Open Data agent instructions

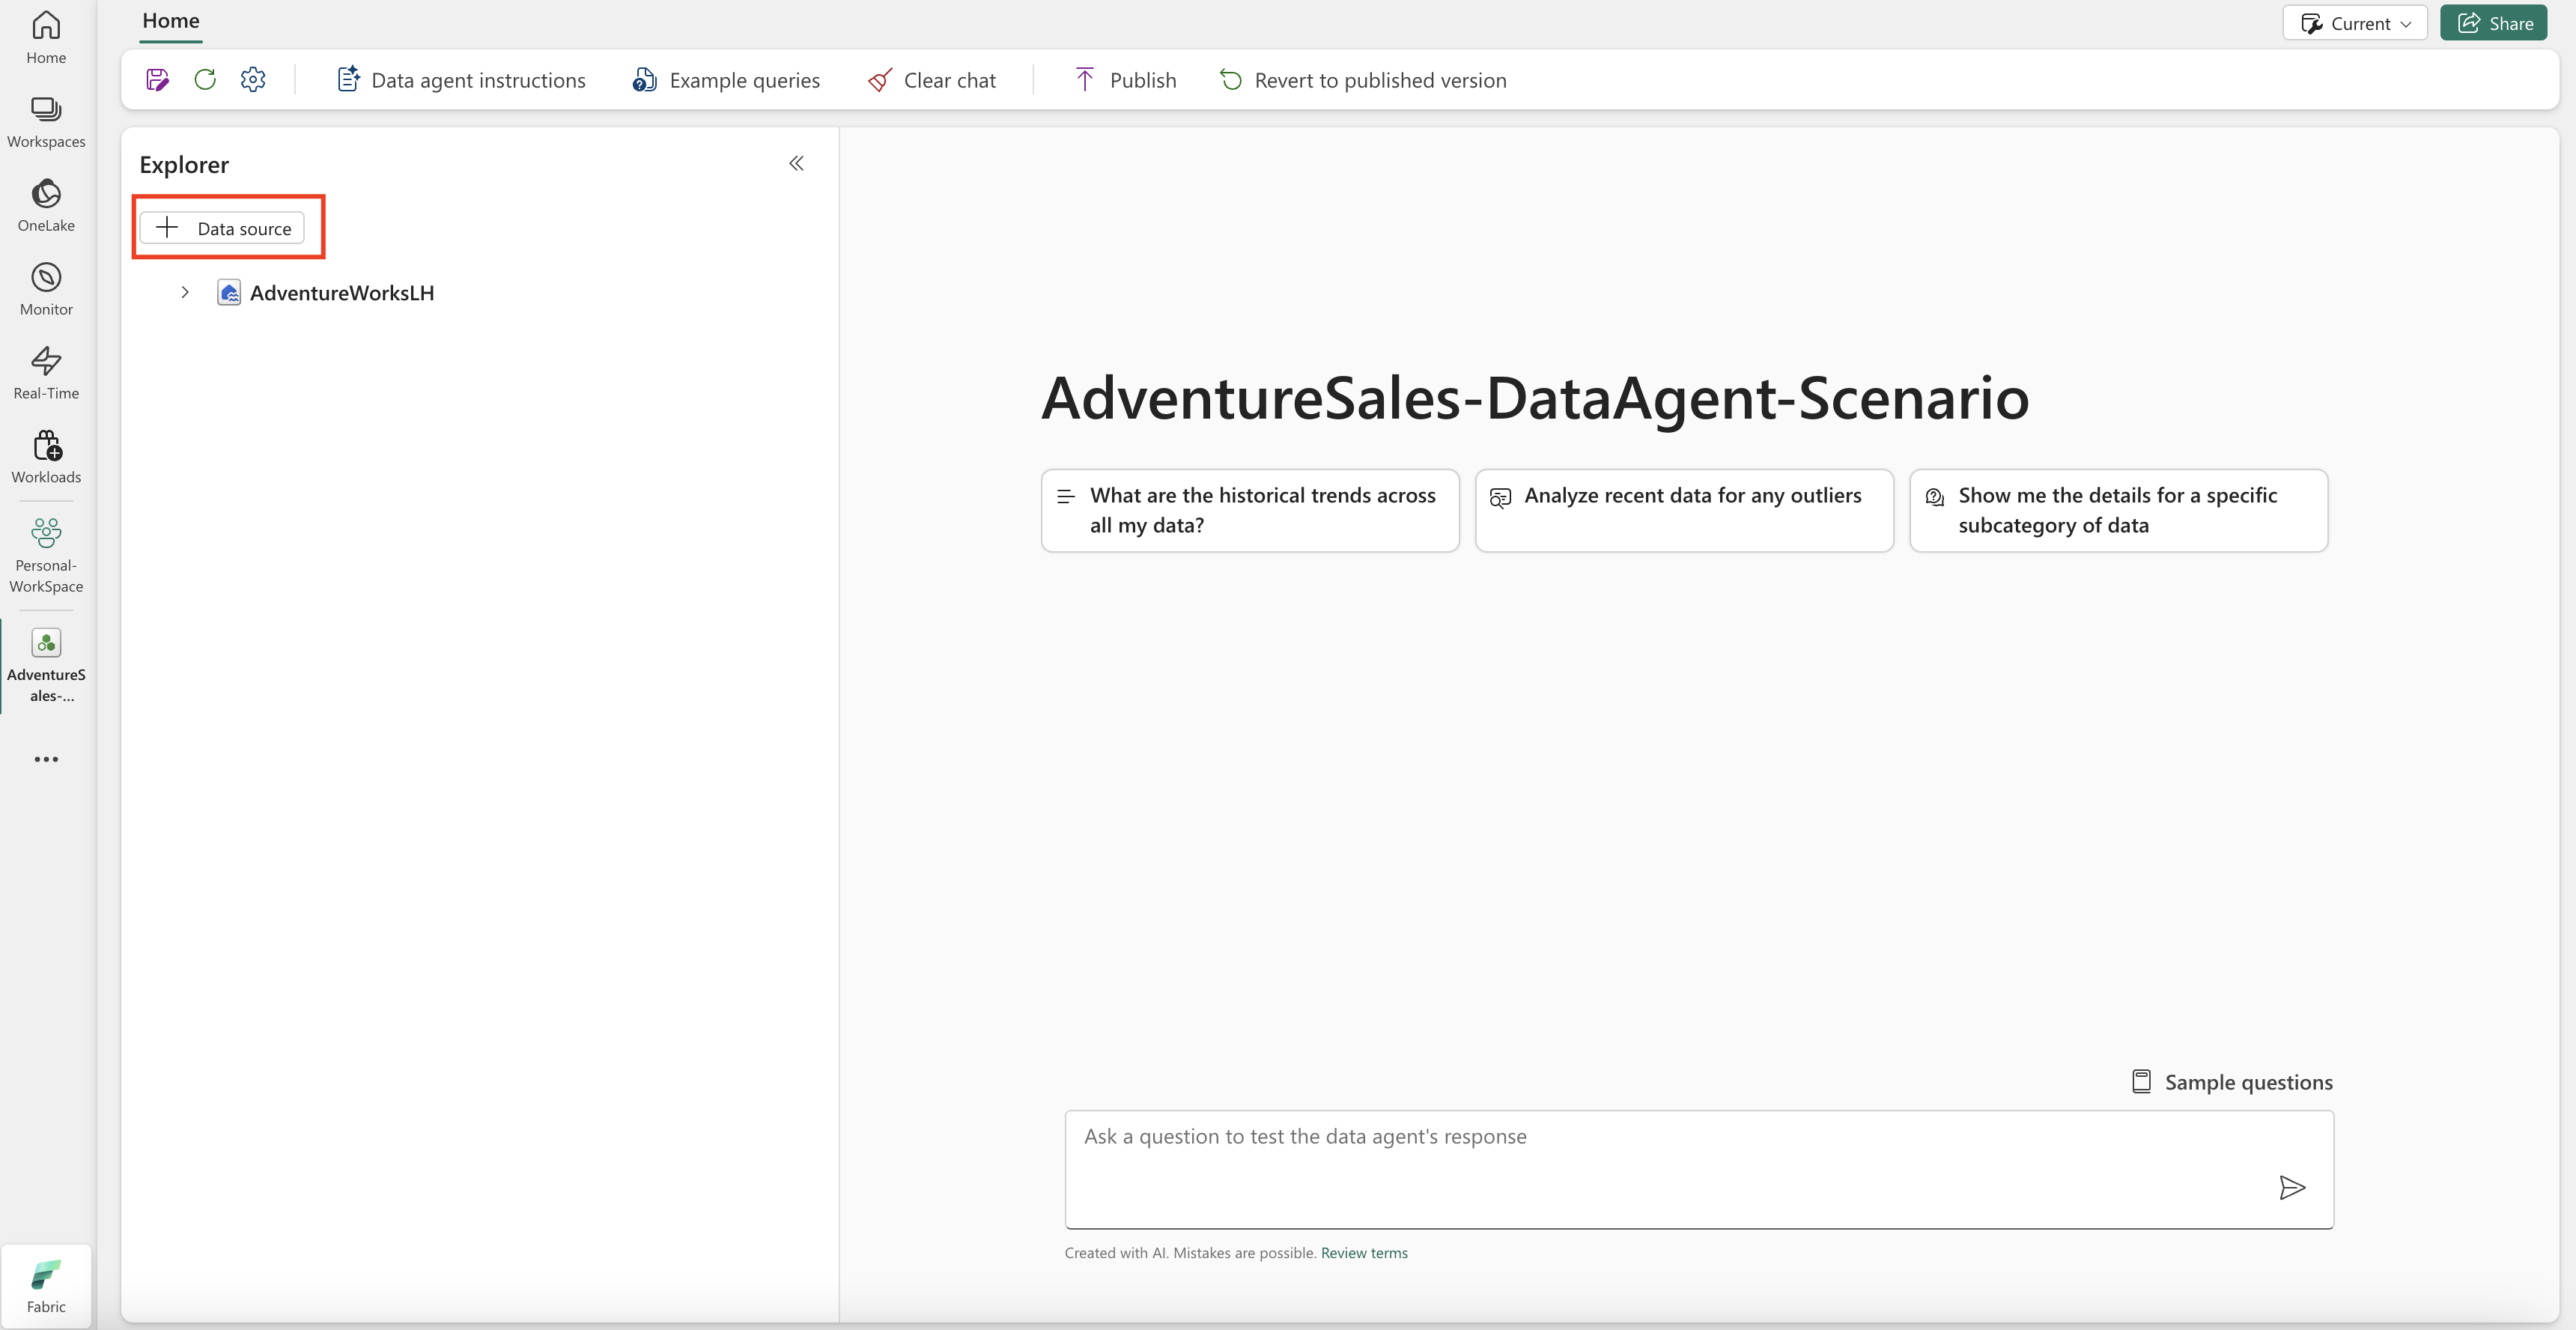coord(461,80)
